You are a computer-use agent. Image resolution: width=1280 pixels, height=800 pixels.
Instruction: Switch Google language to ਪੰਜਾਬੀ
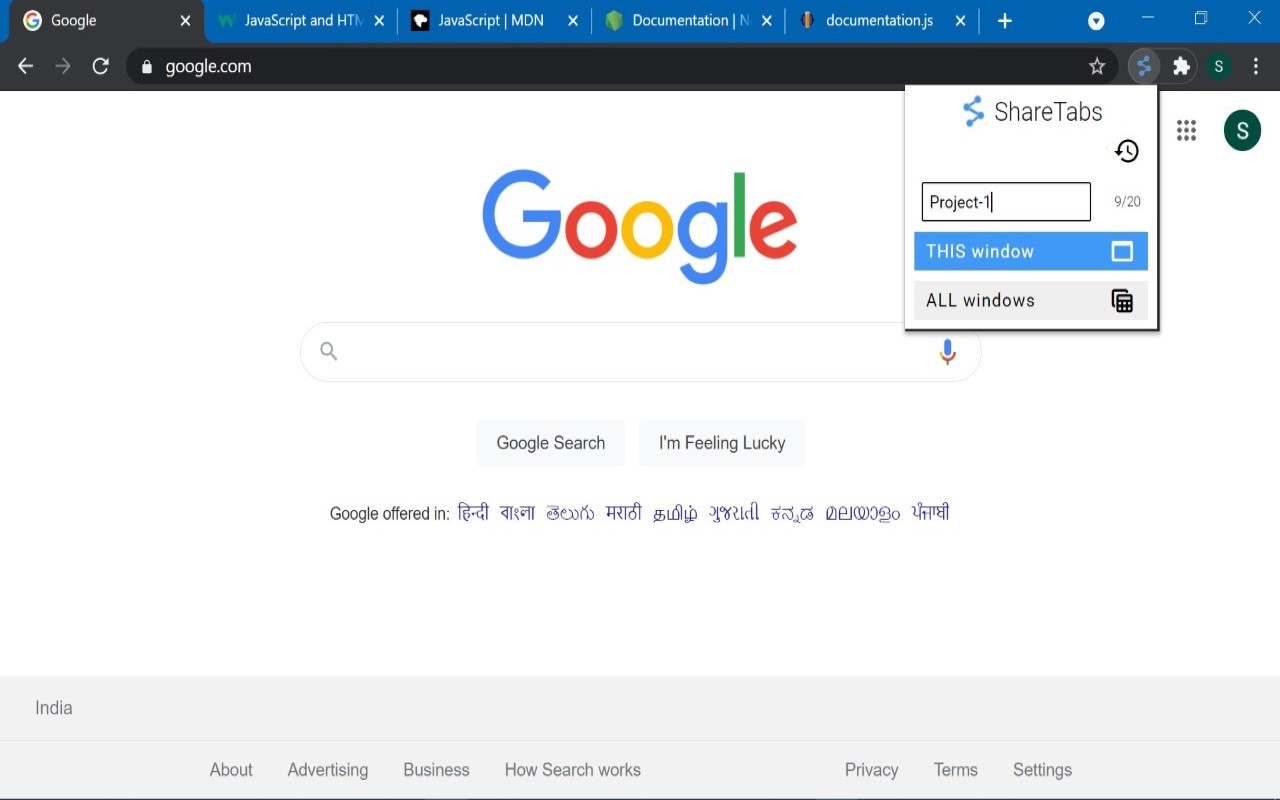[x=930, y=513]
